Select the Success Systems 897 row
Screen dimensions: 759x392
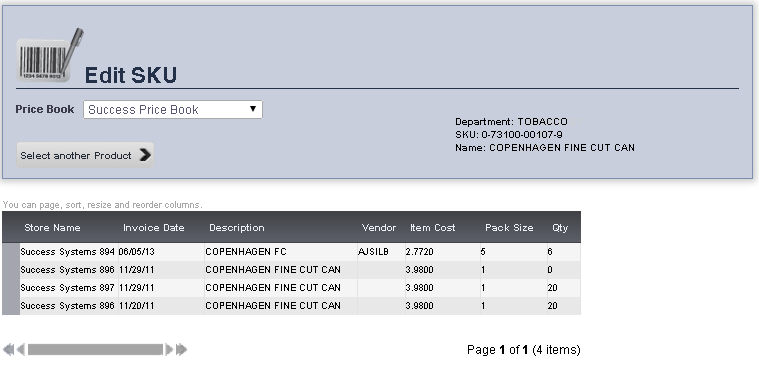291,287
